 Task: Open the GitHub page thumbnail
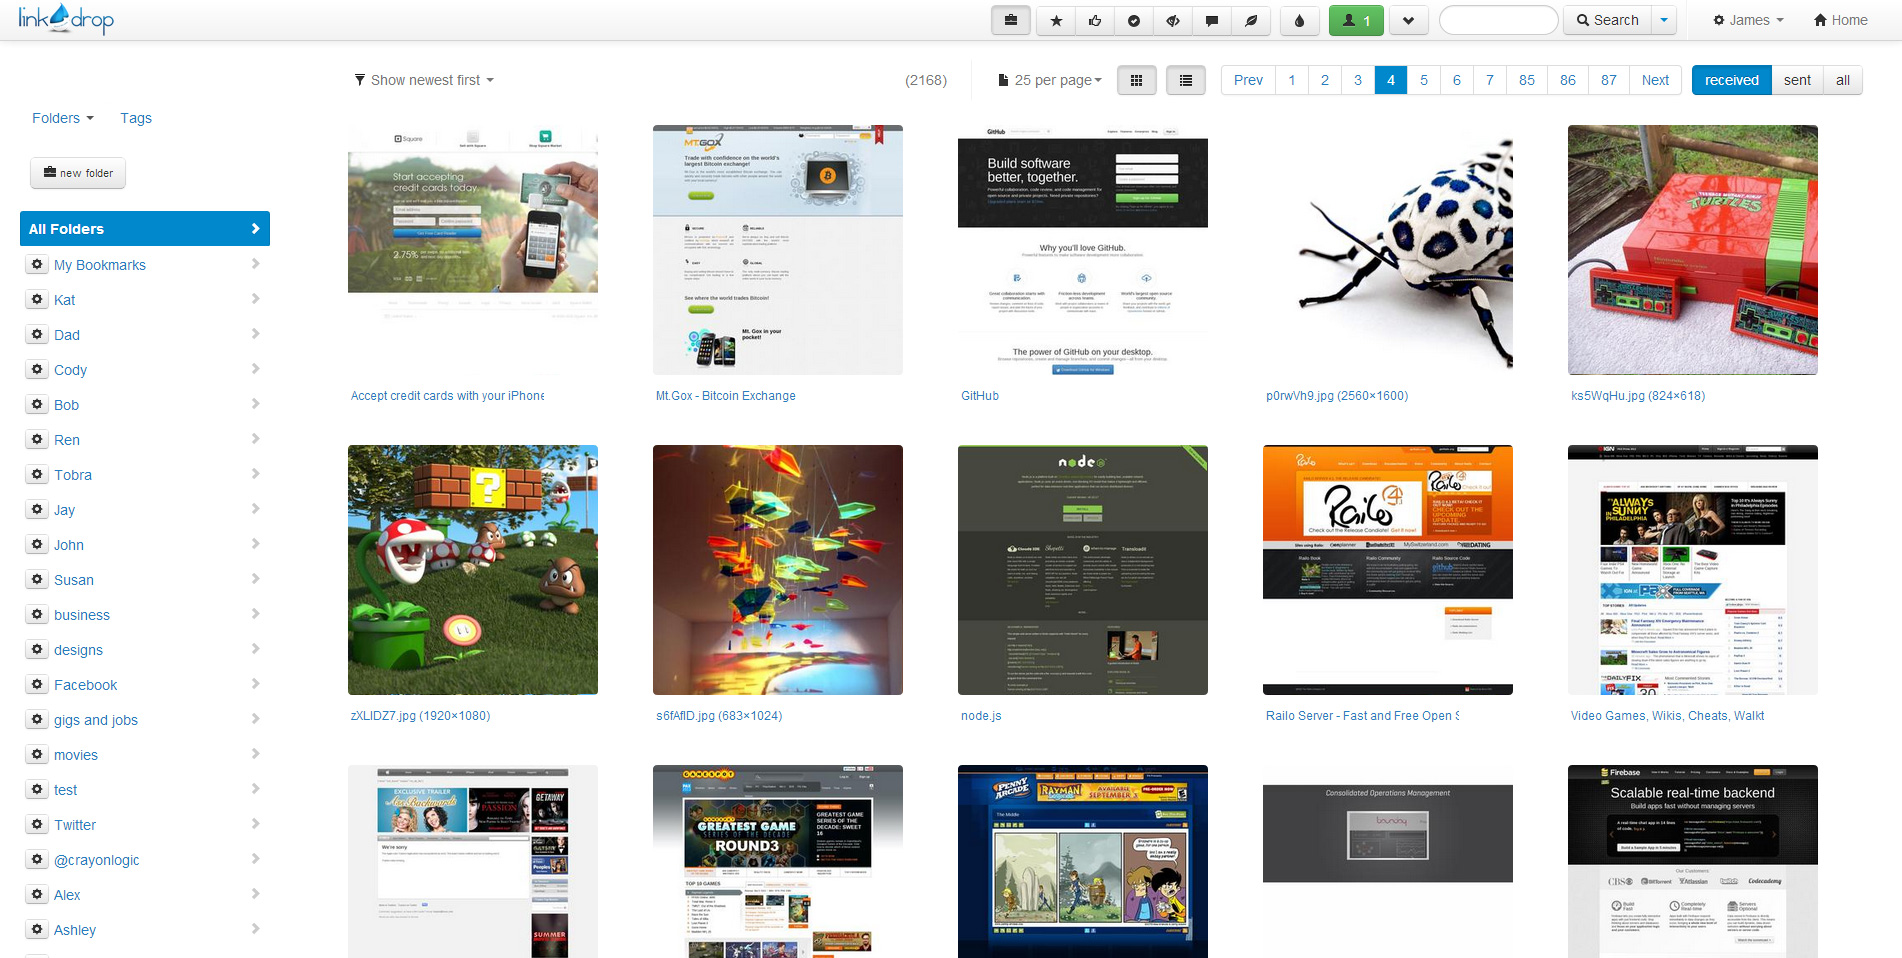point(1083,250)
